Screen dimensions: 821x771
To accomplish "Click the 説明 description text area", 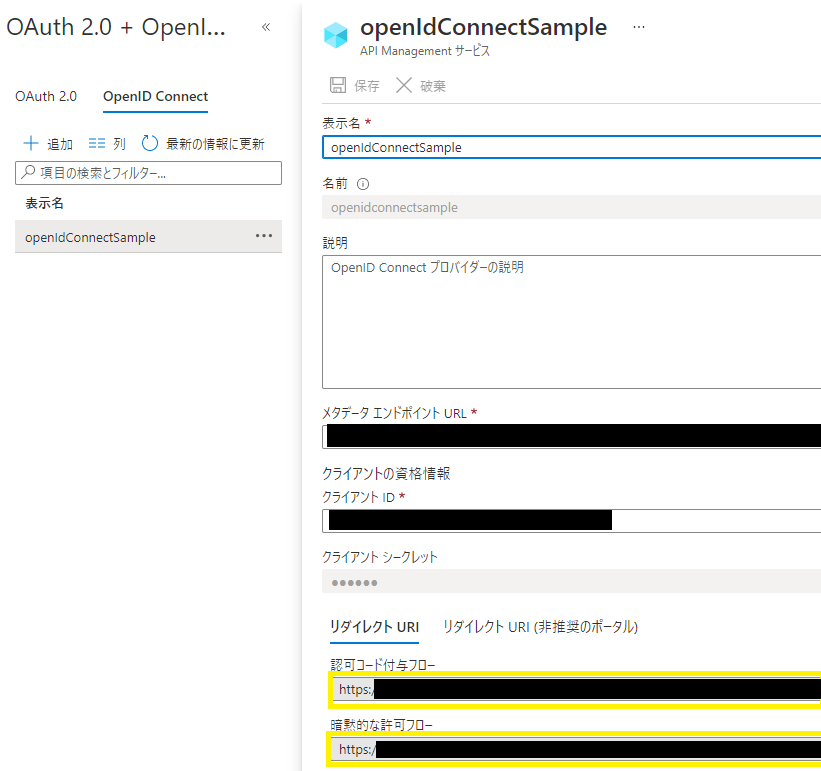I will pos(571,322).
